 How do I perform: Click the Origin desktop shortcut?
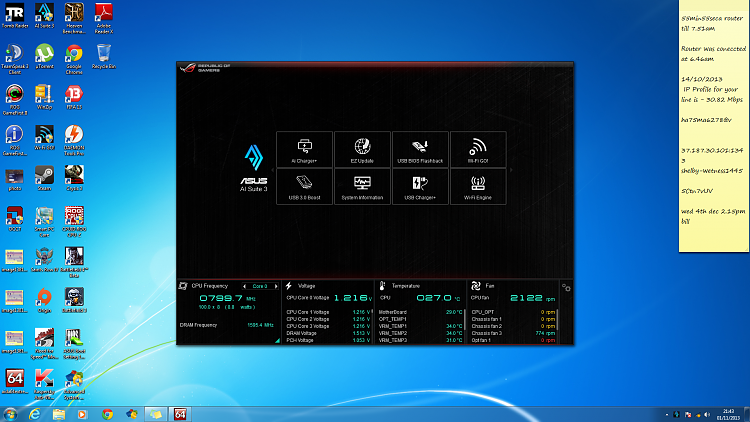click(x=44, y=300)
